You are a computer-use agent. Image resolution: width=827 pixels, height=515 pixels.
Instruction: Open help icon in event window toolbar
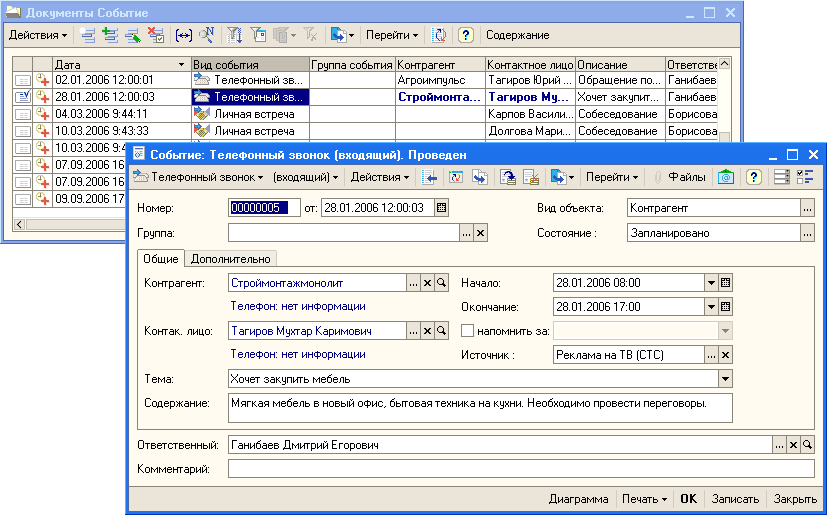coord(753,177)
